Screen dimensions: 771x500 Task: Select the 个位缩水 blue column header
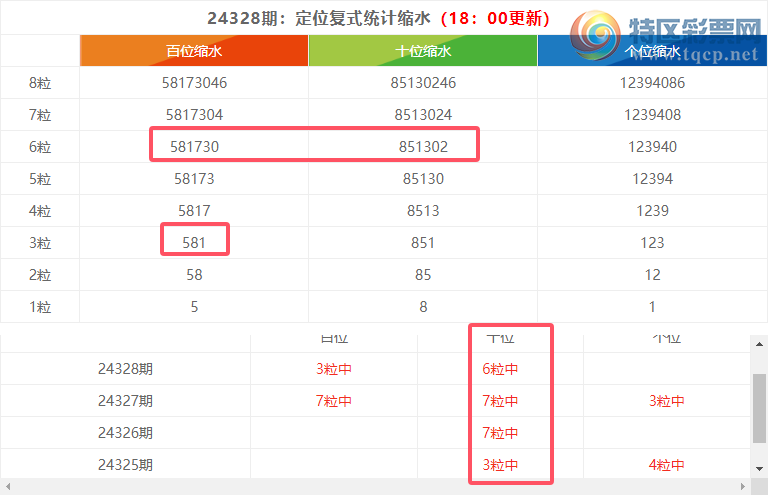tap(652, 51)
